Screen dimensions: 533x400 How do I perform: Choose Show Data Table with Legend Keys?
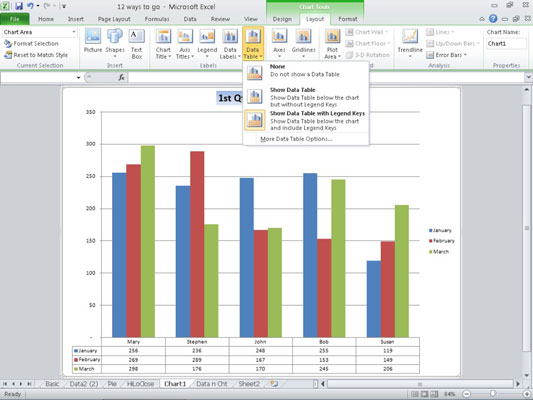pyautogui.click(x=306, y=120)
